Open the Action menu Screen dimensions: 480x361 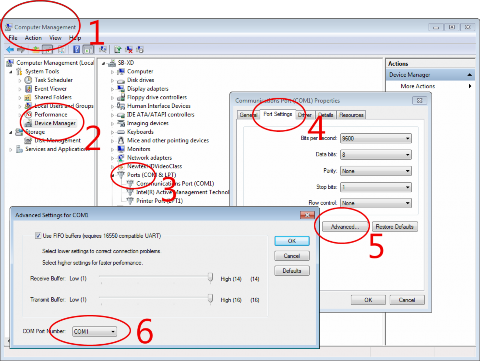pyautogui.click(x=33, y=38)
